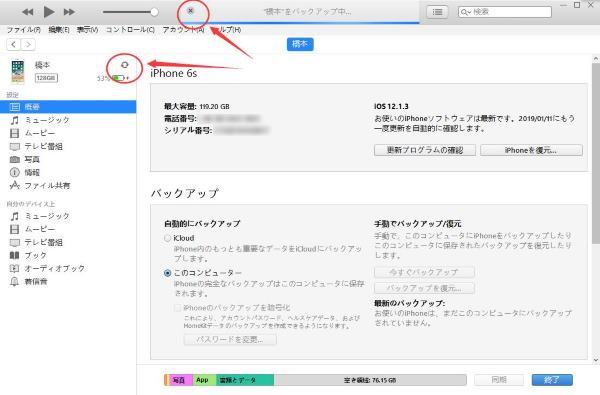Open the list view icon button

click(x=437, y=12)
